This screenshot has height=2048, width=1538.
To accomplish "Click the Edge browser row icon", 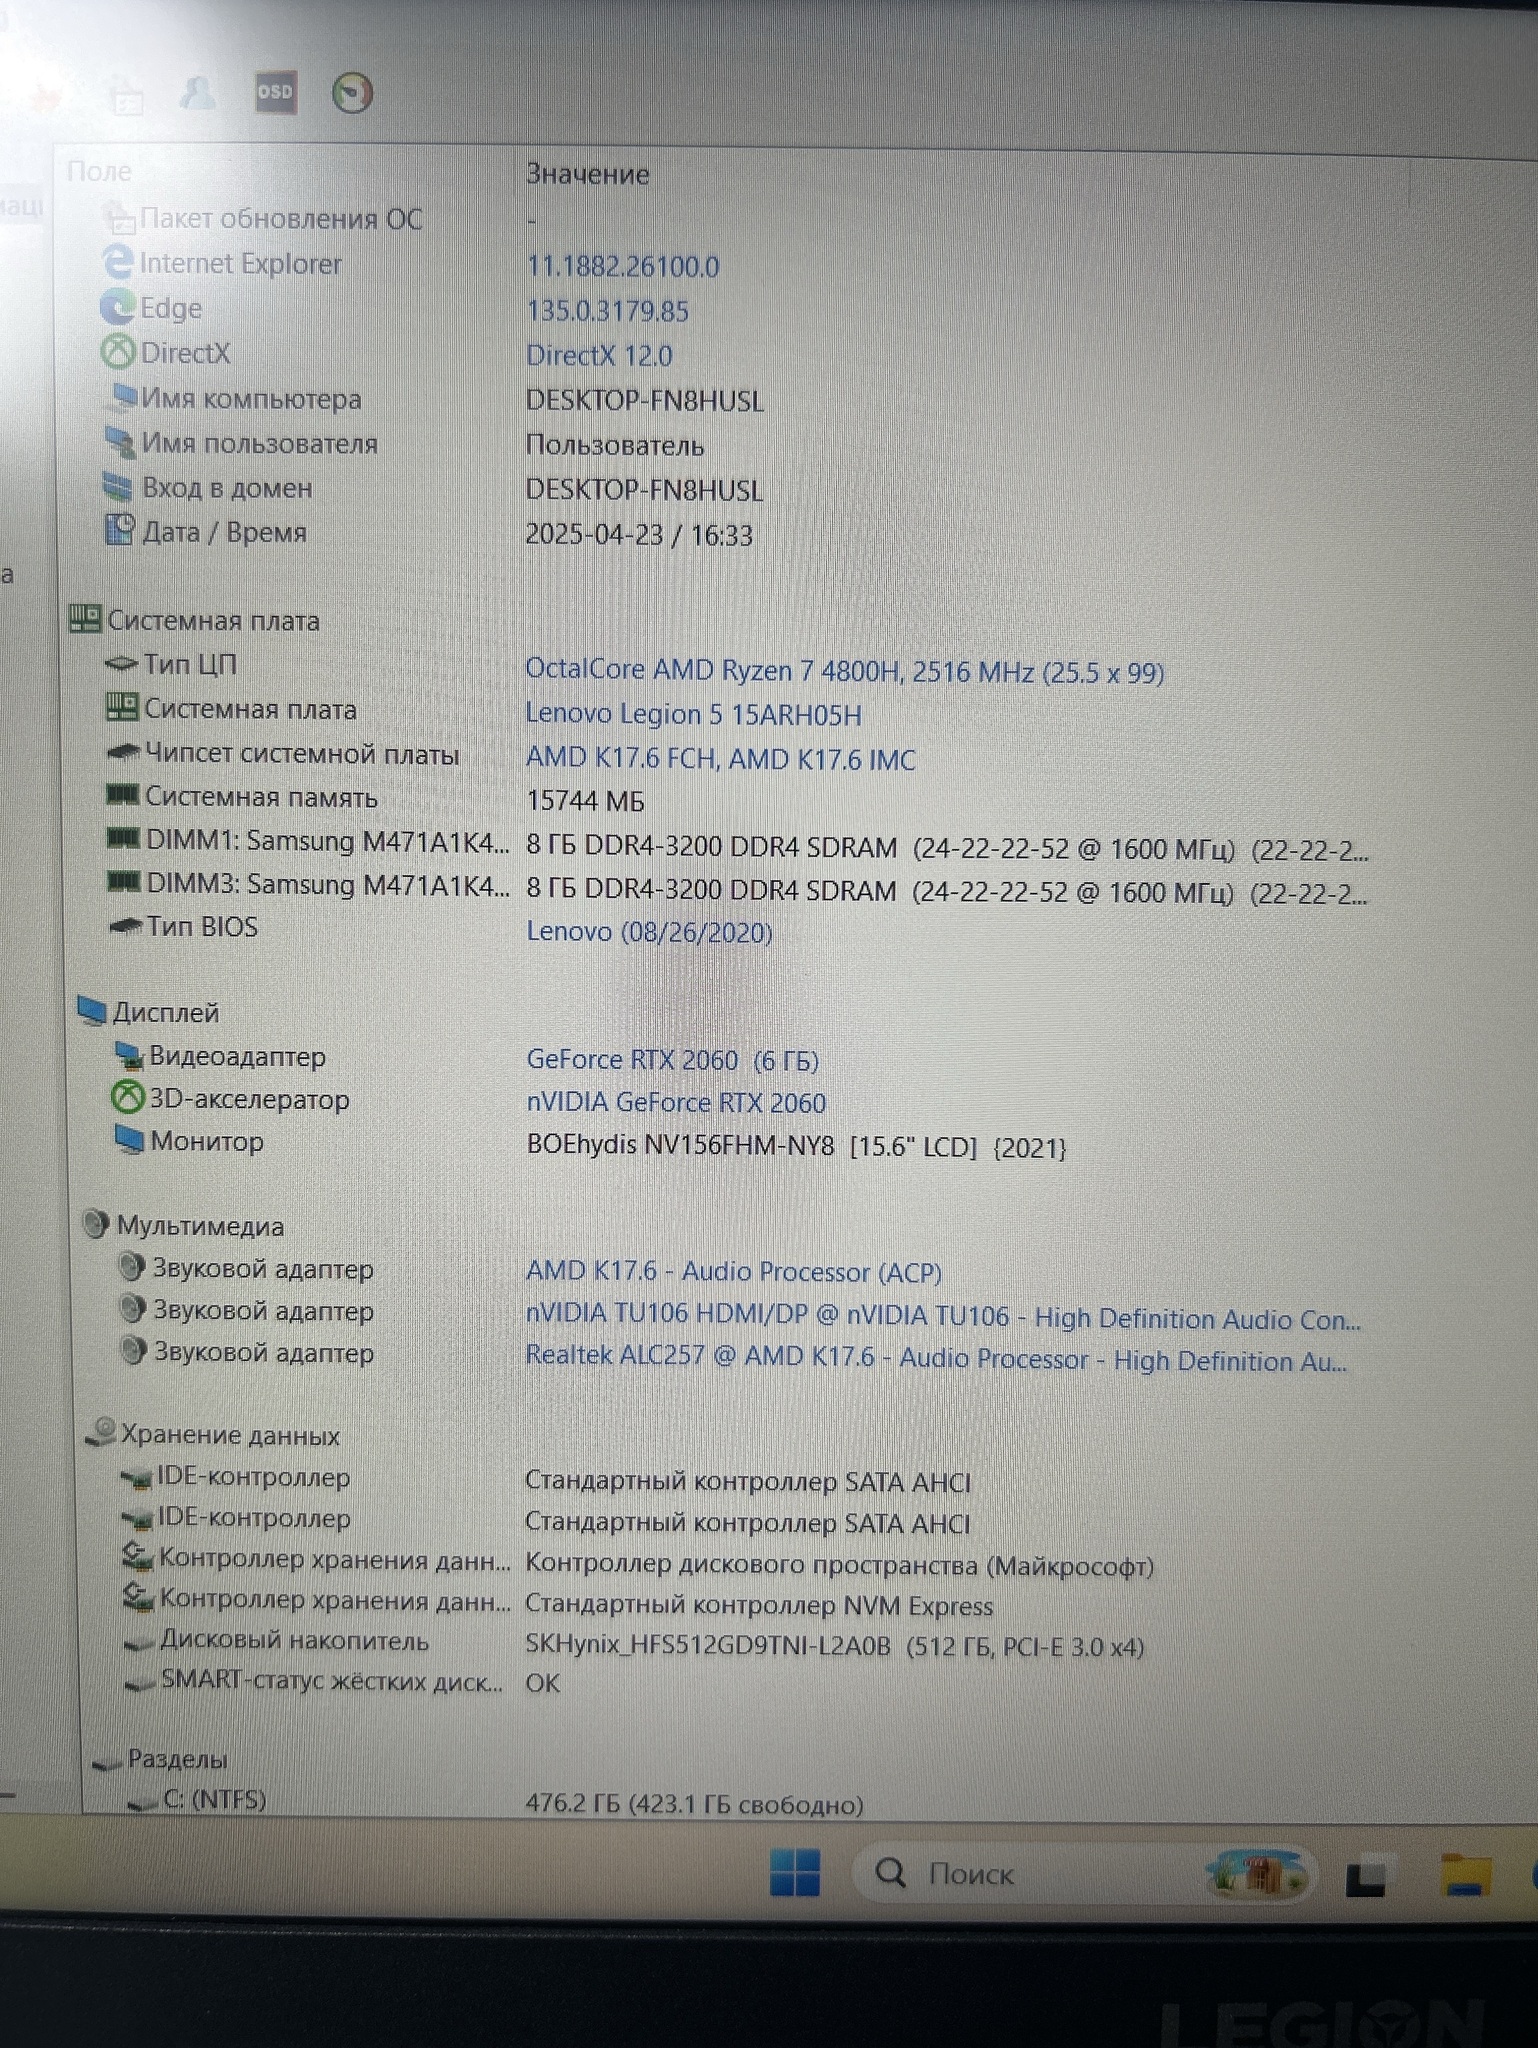I will 118,307.
